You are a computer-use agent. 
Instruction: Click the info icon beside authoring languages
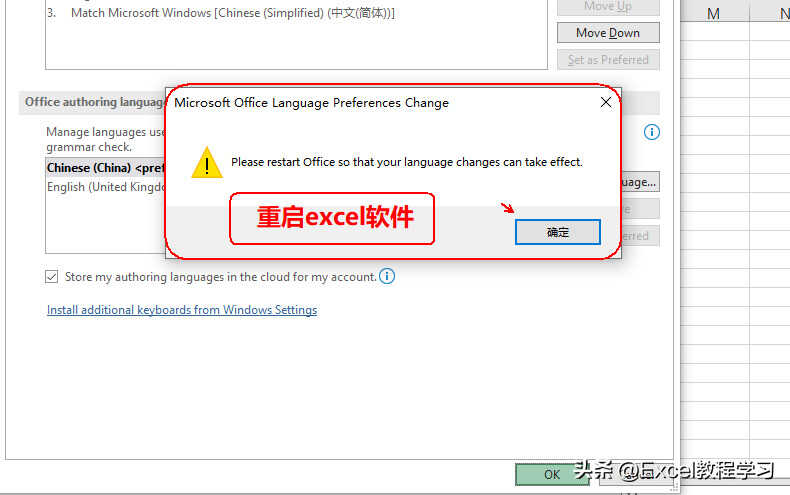point(651,132)
